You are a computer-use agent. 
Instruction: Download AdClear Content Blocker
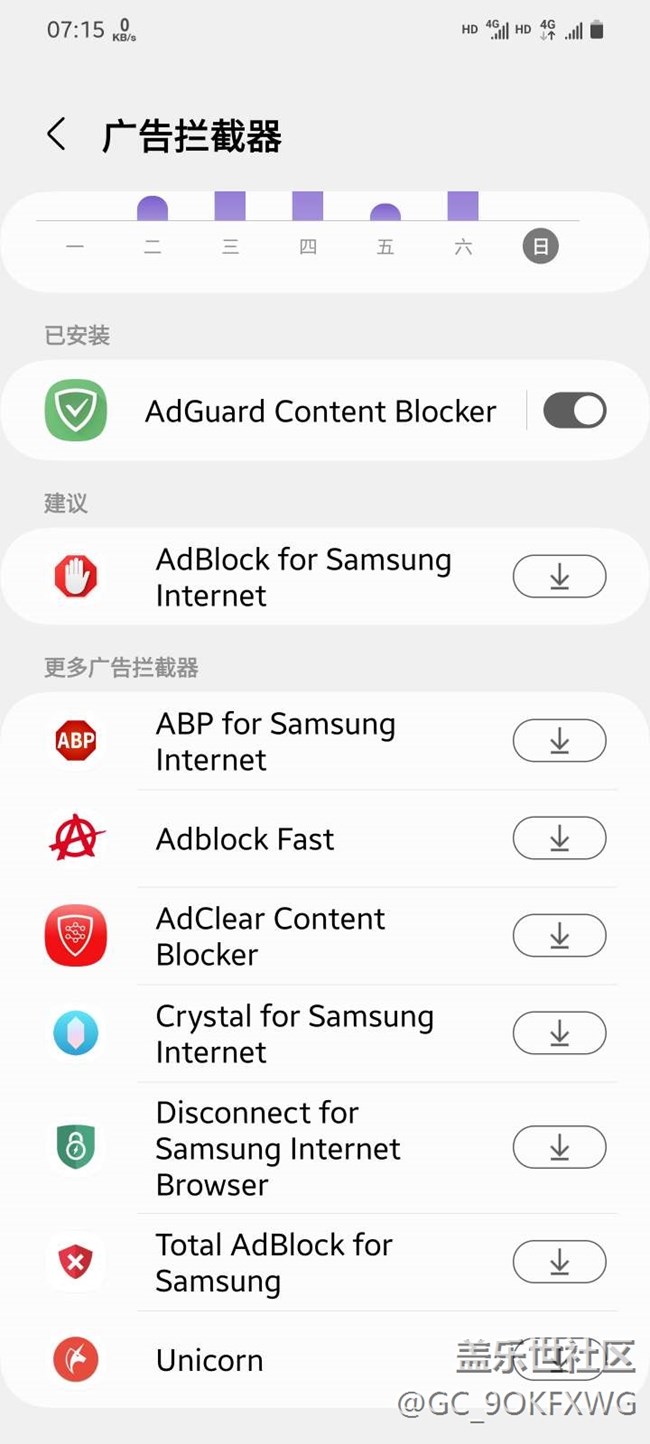(x=559, y=936)
